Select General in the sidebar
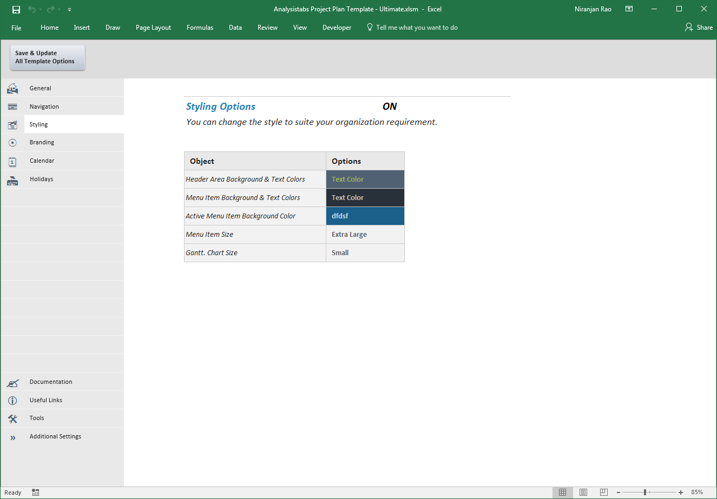 point(62,88)
